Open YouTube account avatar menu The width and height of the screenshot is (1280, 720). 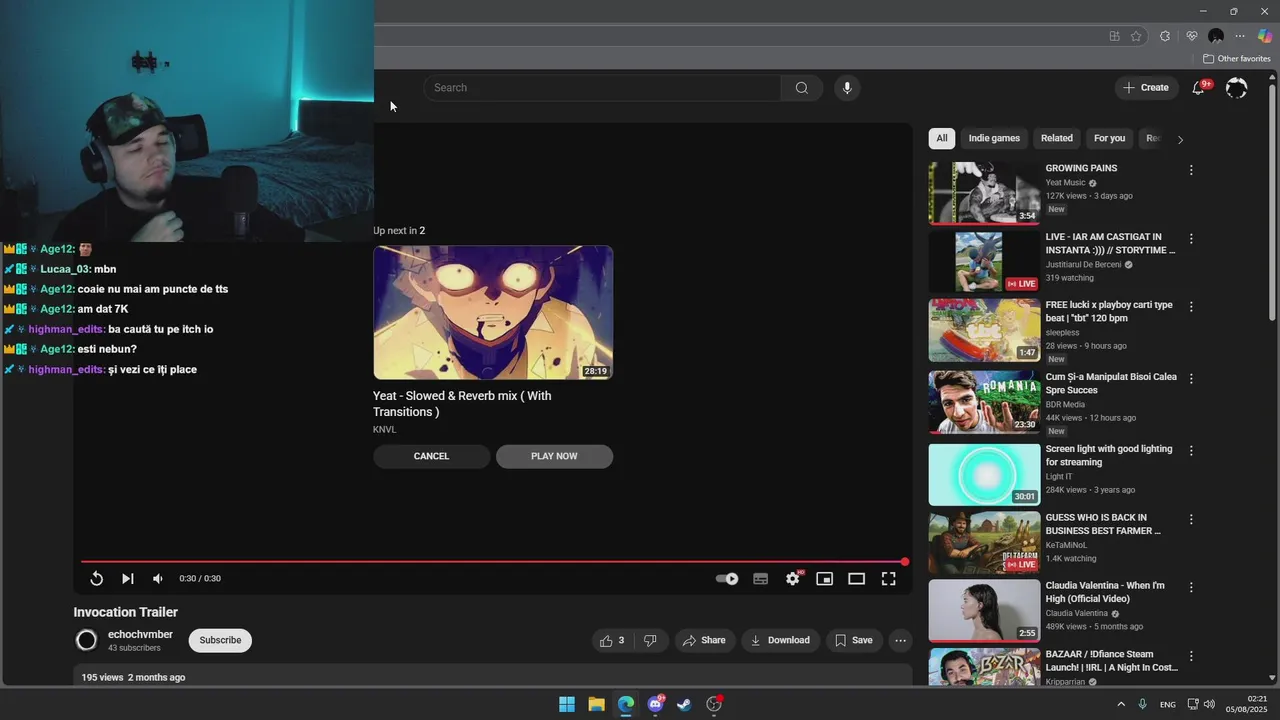1236,88
